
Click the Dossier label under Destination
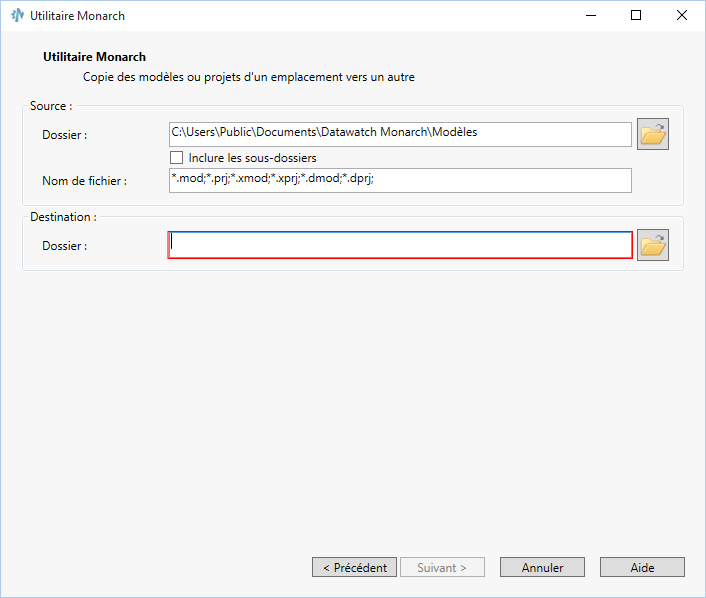[64, 246]
